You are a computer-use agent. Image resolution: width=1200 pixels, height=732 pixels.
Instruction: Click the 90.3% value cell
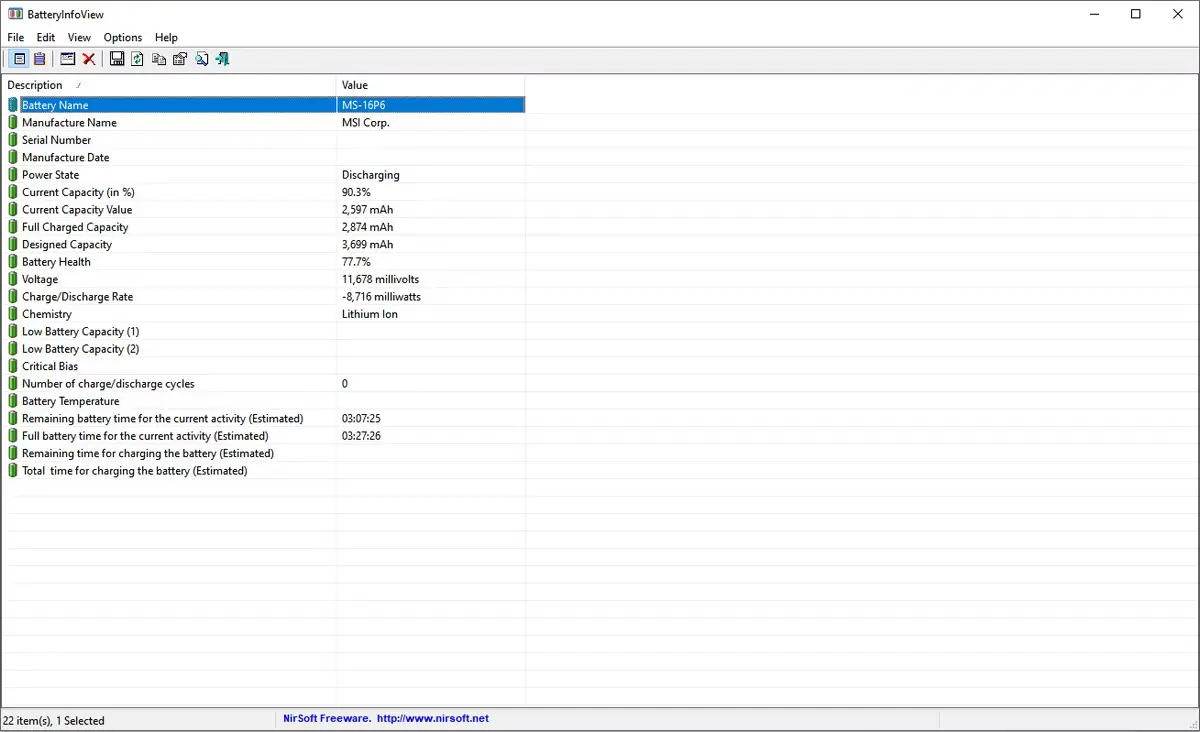coord(356,192)
